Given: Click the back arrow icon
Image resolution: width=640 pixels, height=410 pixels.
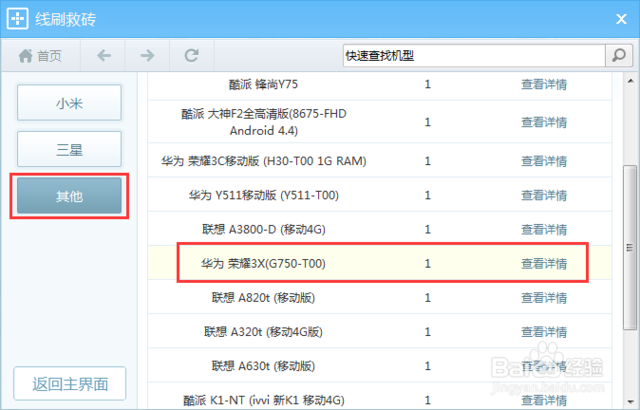Looking at the screenshot, I should pyautogui.click(x=104, y=55).
